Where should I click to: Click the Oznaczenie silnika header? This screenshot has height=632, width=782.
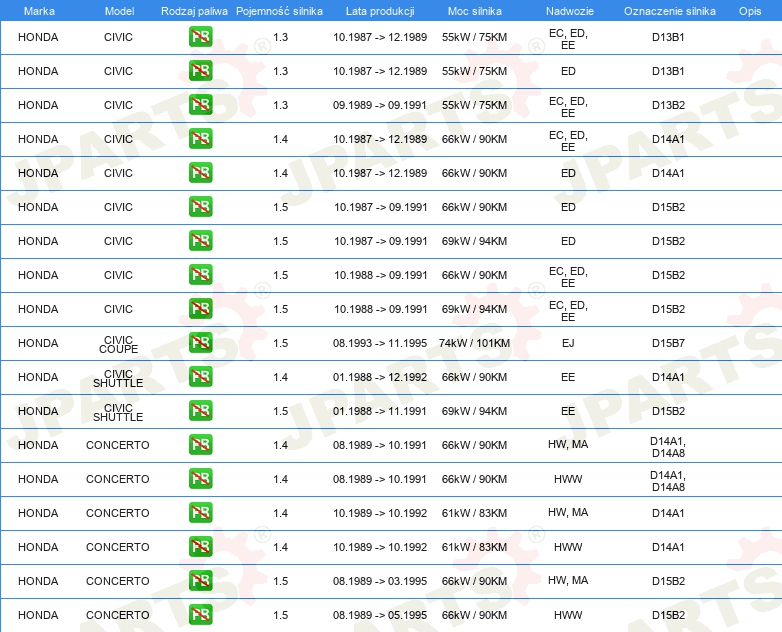tap(669, 11)
